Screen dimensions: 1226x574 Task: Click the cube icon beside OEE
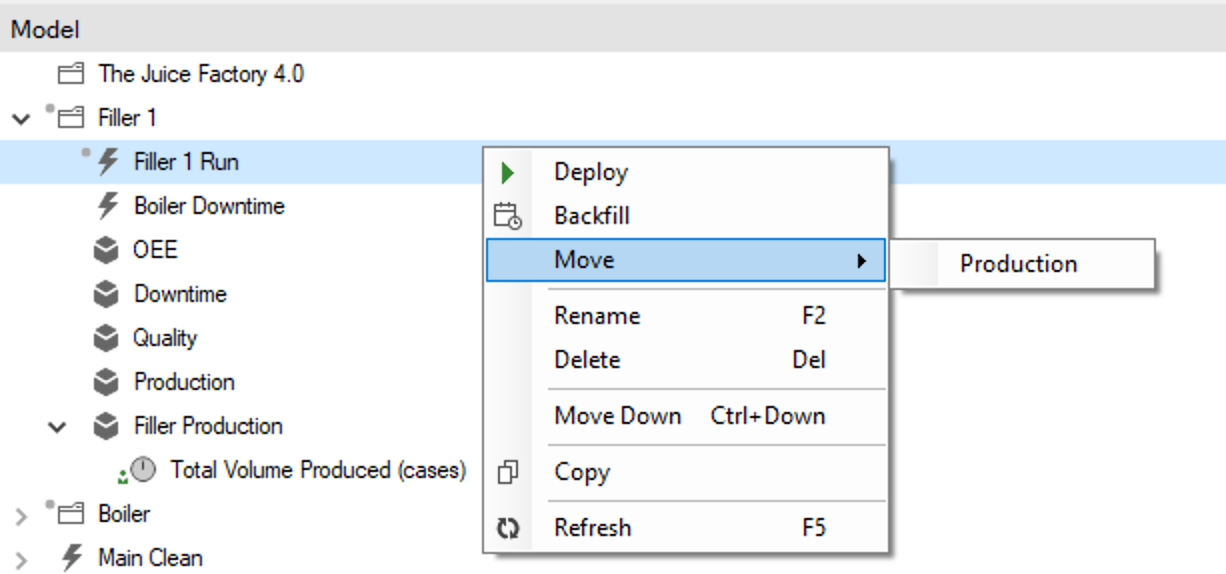point(106,250)
